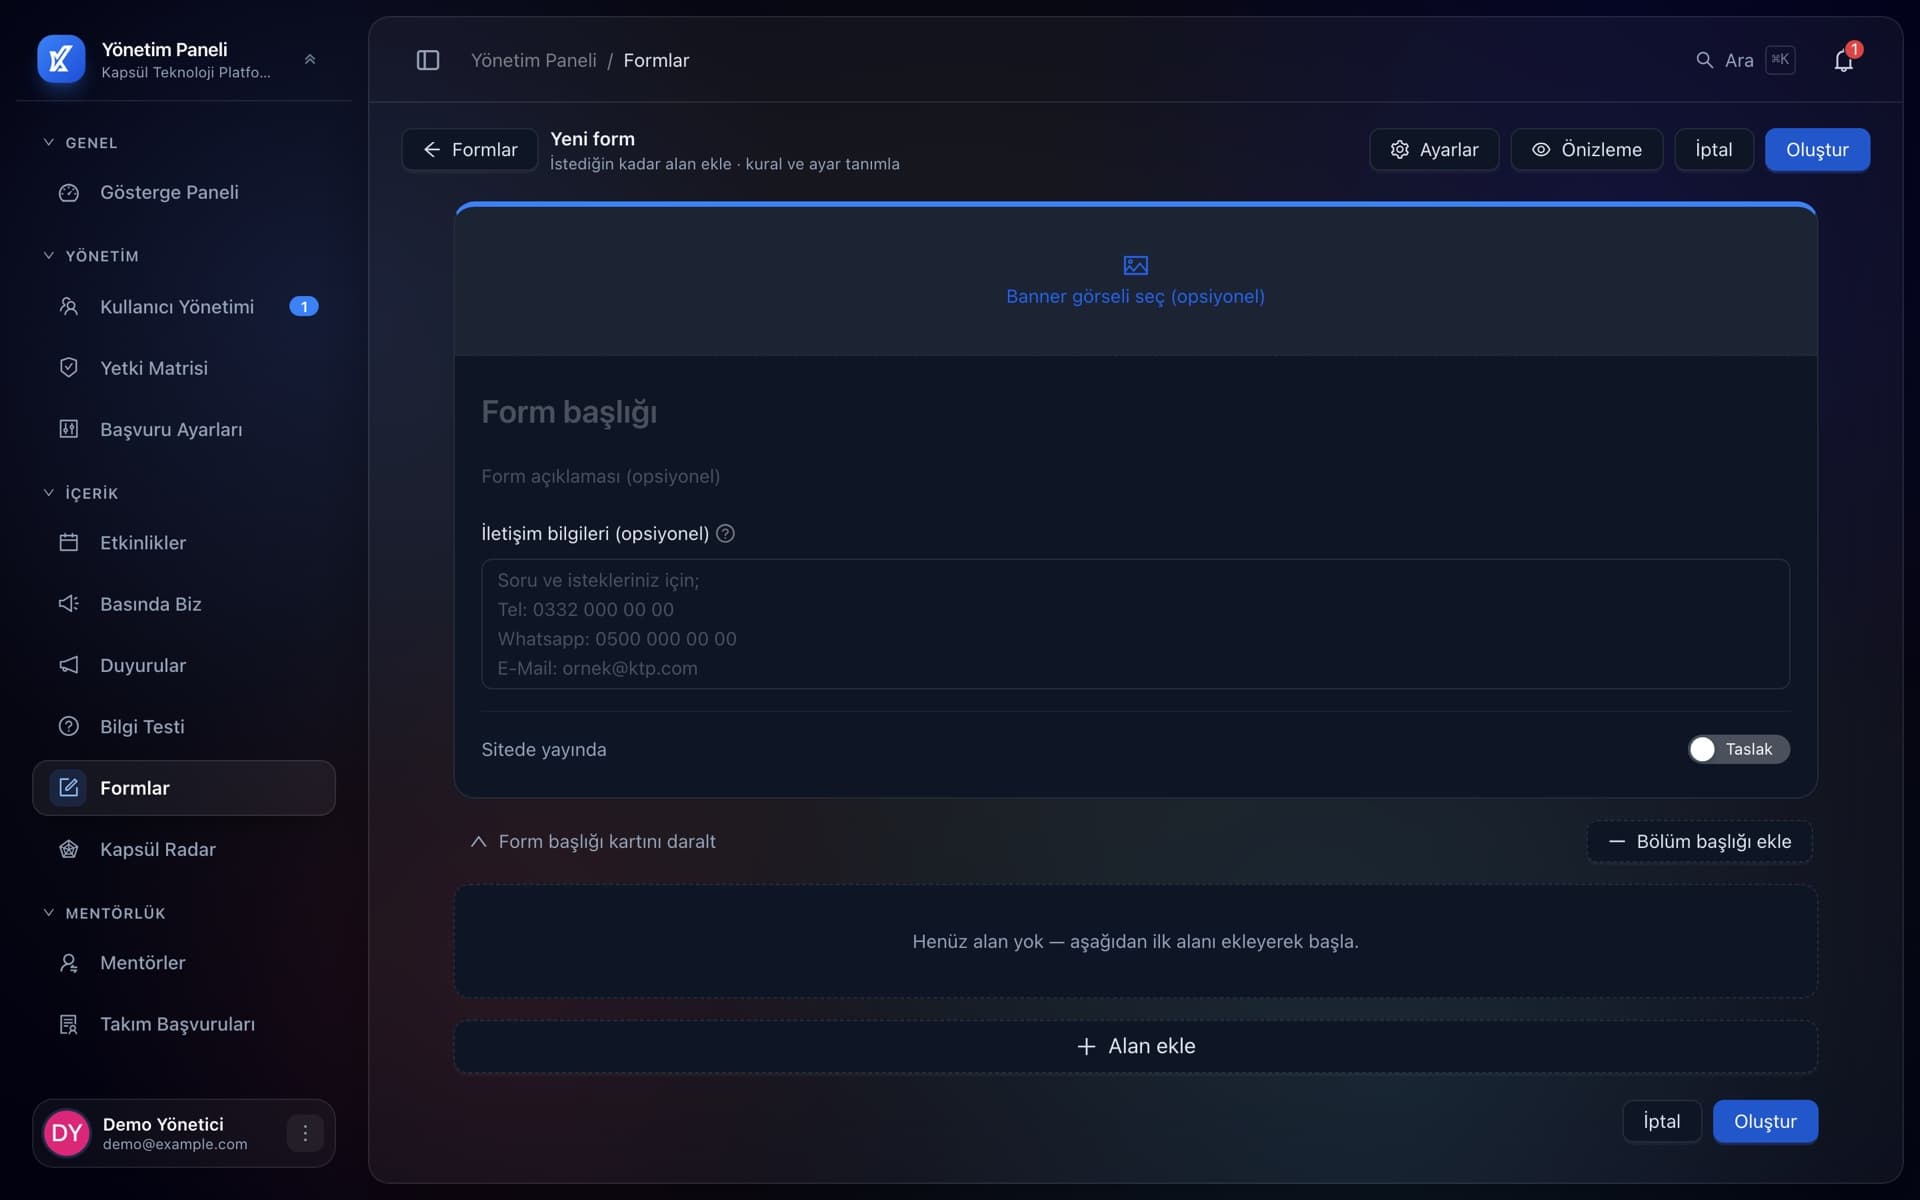Click the Form açıklaması input field
This screenshot has width=1920, height=1200.
(1135, 476)
